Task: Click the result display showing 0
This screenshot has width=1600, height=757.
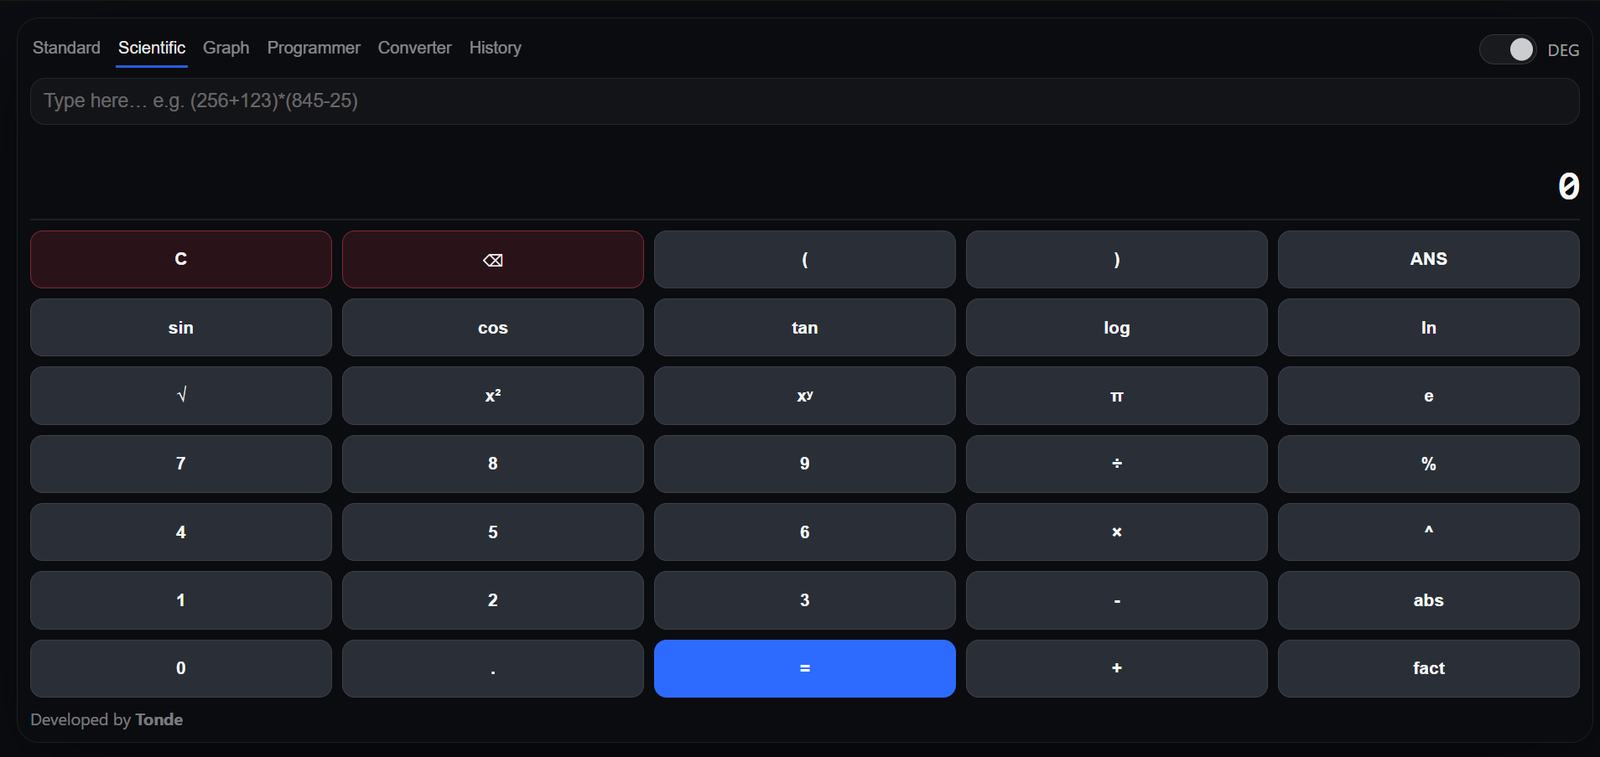Action: point(1568,186)
